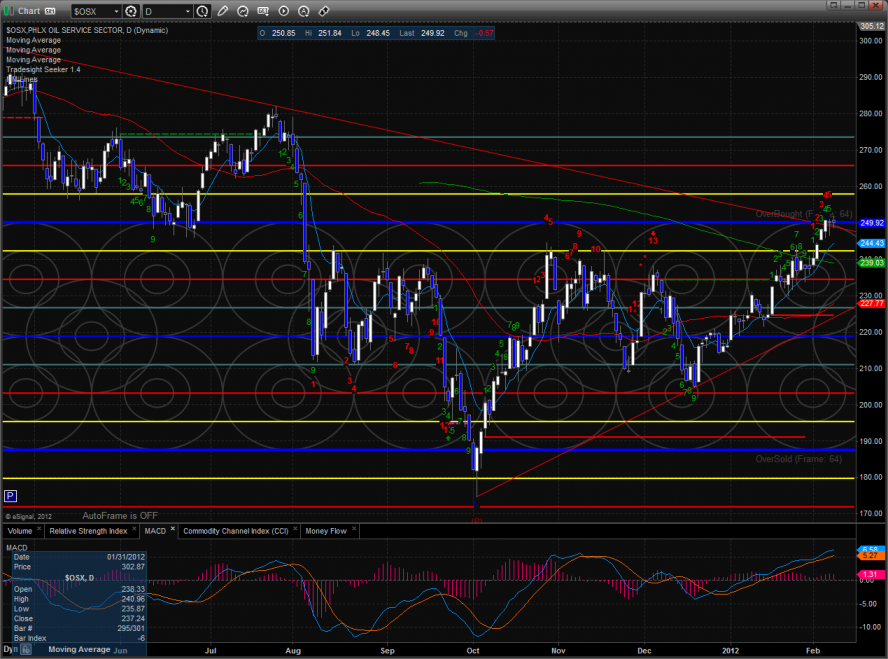This screenshot has width=888, height=659.
Task: Click the trade ticket icon in toolbar
Action: point(324,11)
